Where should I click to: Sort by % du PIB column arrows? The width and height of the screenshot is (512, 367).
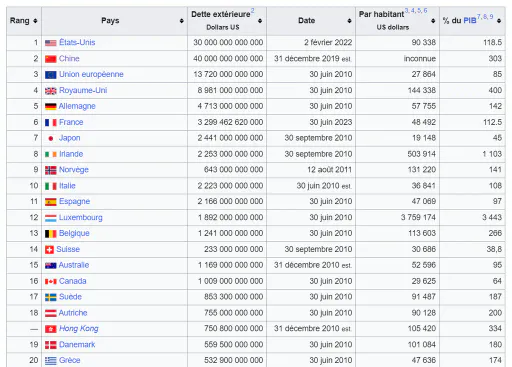499,21
